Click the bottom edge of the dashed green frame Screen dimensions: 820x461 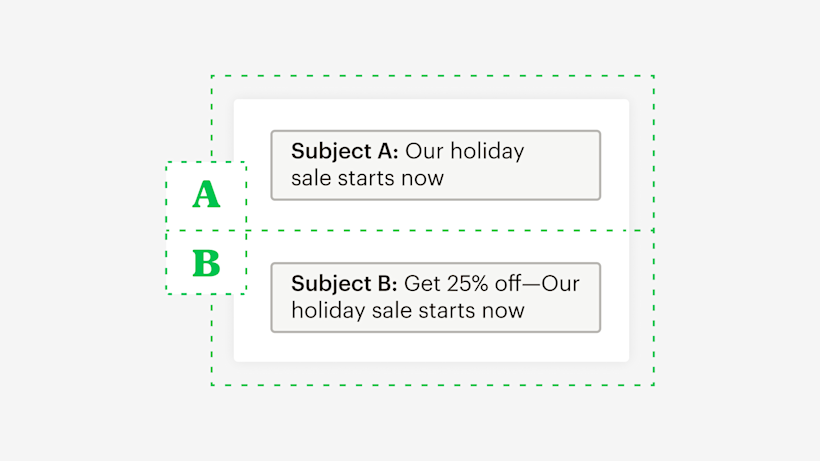[432, 385]
